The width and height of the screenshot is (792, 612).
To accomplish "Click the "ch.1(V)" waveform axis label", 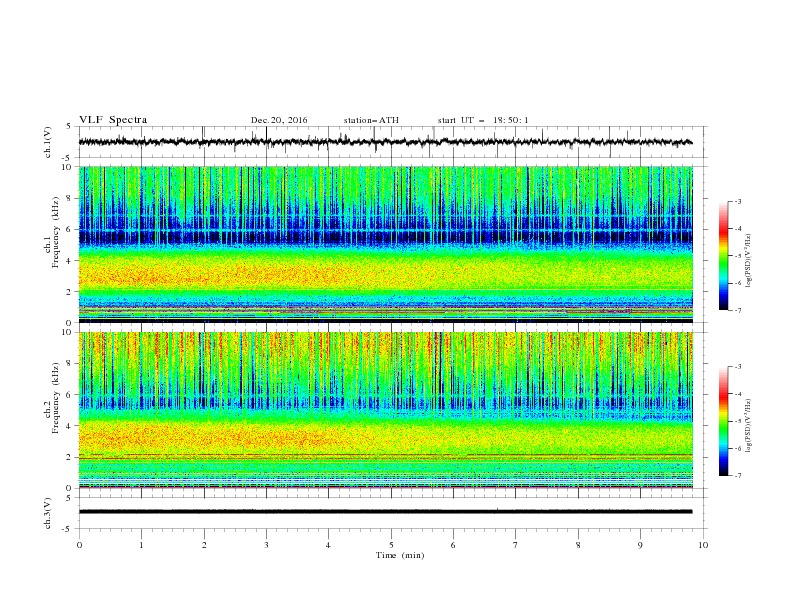I will click(48, 142).
